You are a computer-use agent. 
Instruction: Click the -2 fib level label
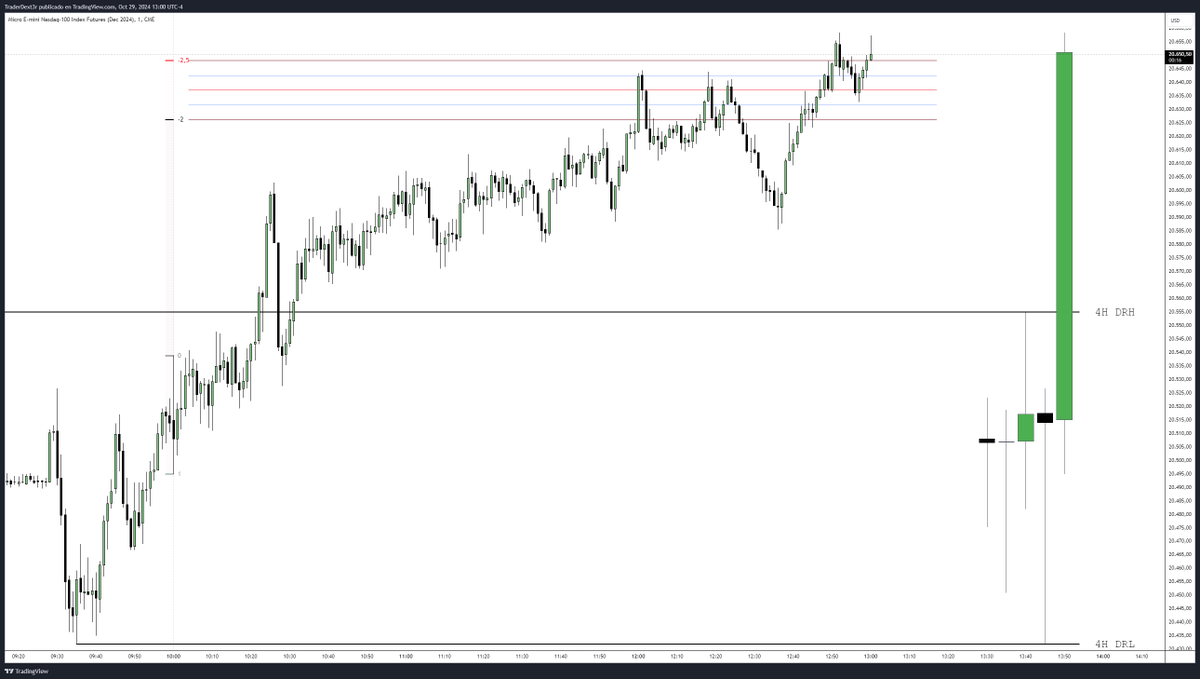pyautogui.click(x=181, y=119)
